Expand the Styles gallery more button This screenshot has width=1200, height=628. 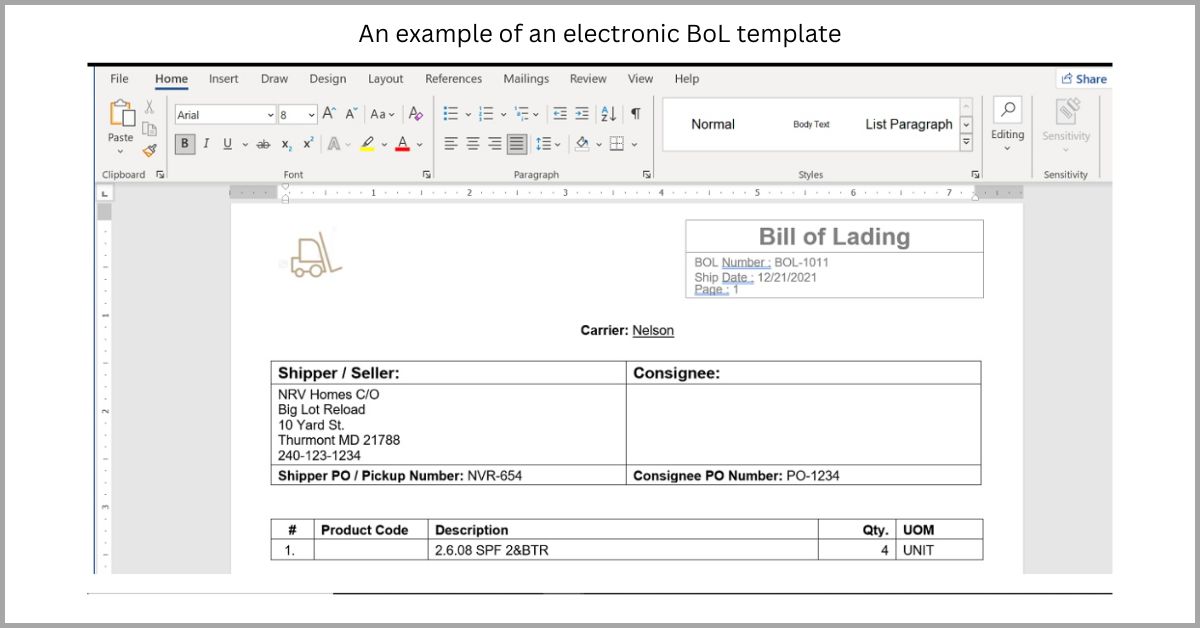click(x=966, y=142)
